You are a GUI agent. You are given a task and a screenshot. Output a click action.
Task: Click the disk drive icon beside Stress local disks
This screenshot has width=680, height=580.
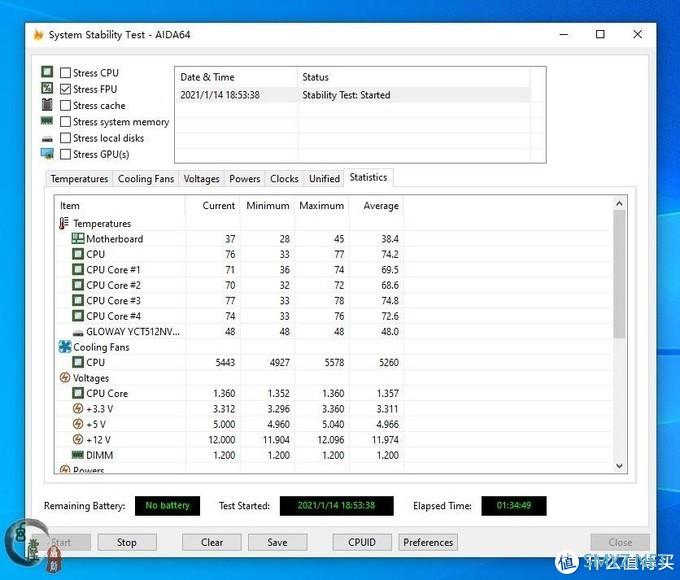[x=47, y=139]
